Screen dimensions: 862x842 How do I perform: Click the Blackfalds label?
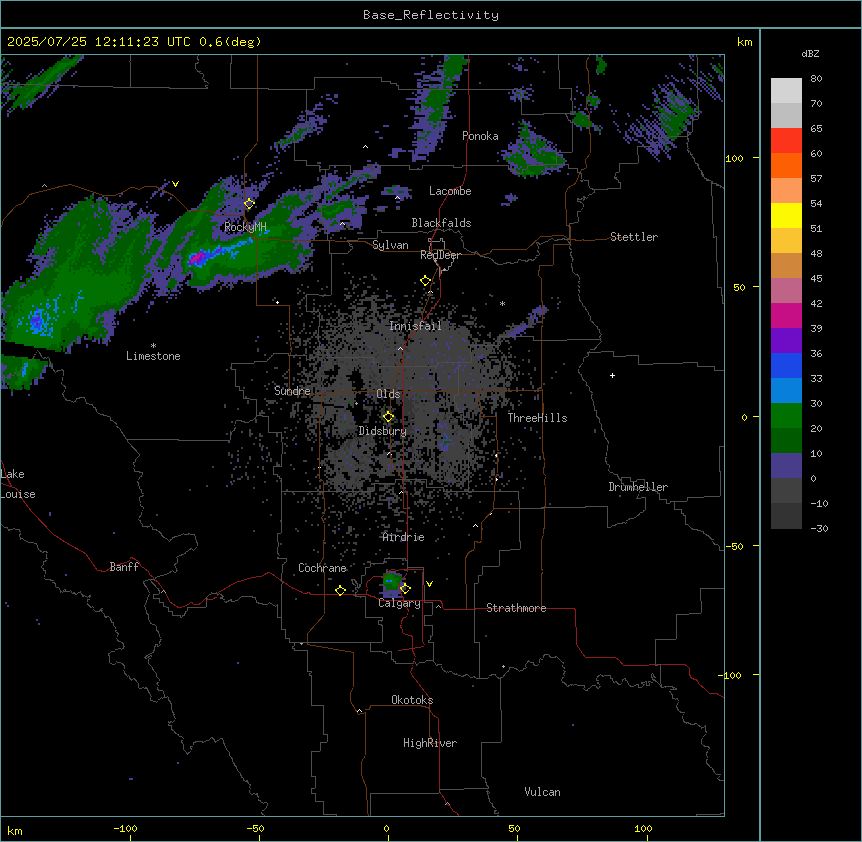(x=441, y=223)
